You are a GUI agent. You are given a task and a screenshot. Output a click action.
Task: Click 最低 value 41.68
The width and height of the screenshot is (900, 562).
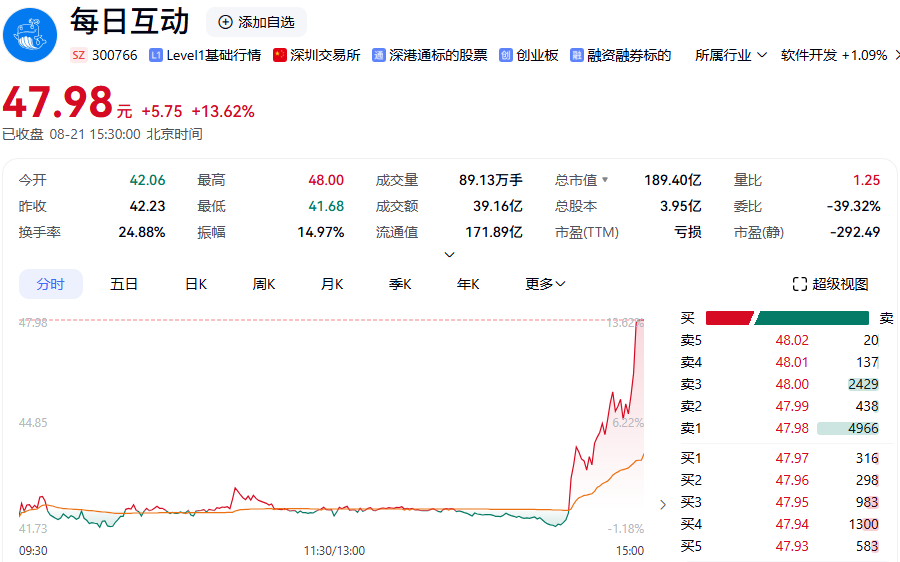click(326, 206)
